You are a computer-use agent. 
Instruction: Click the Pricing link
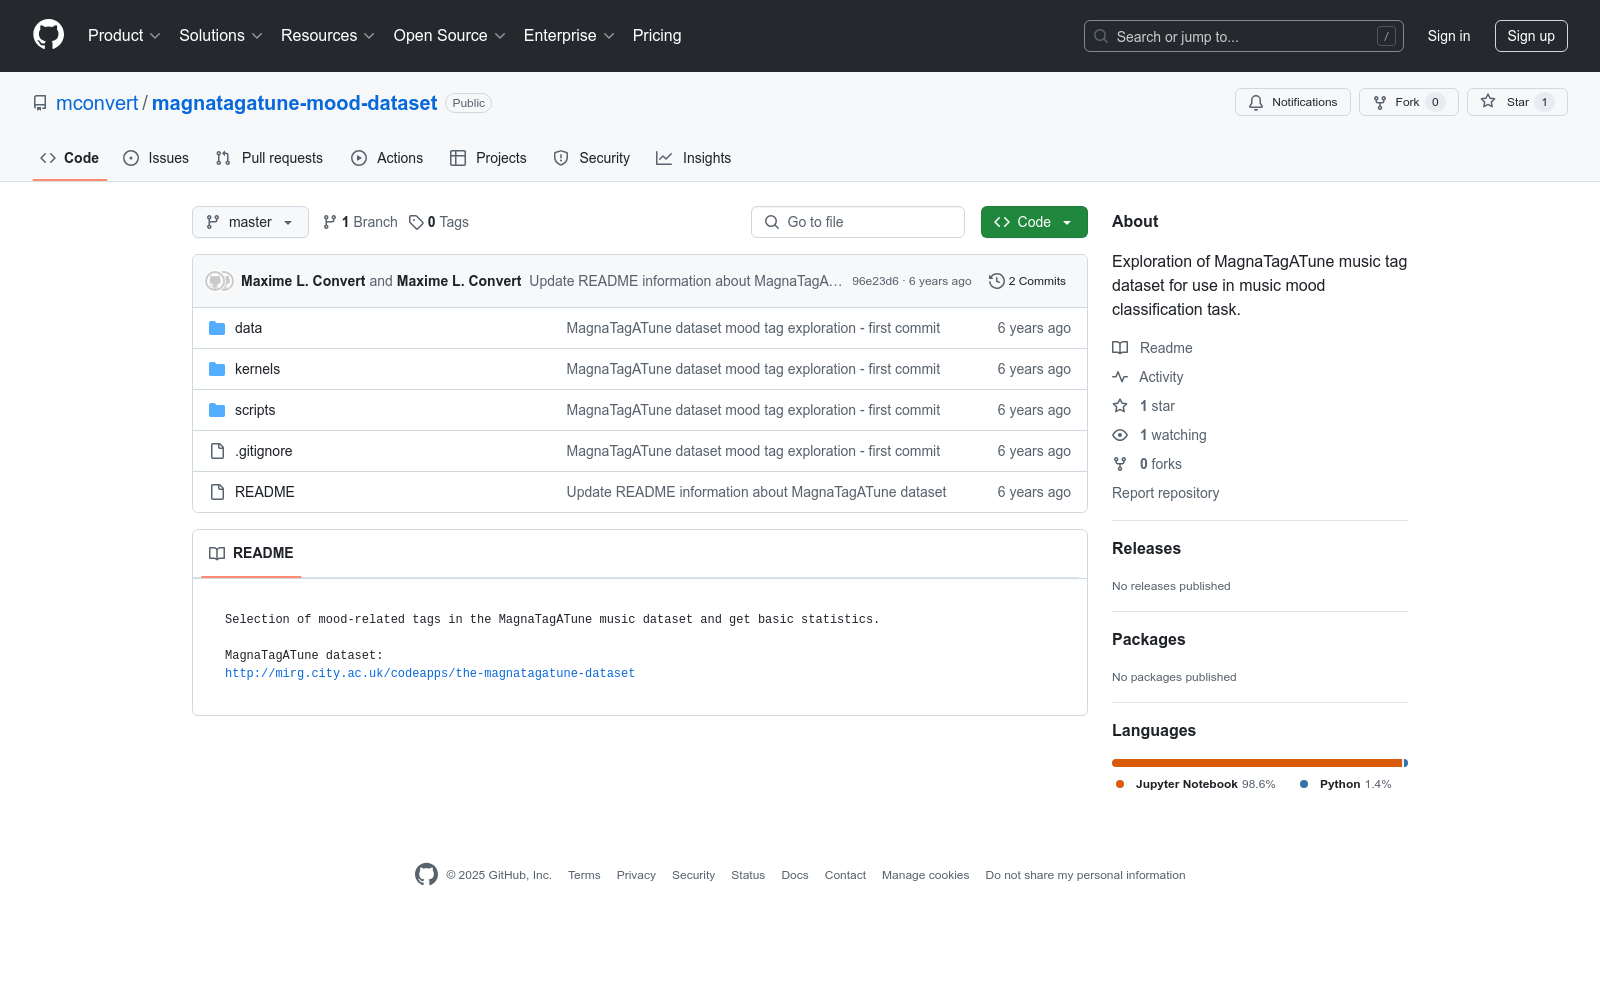(657, 35)
